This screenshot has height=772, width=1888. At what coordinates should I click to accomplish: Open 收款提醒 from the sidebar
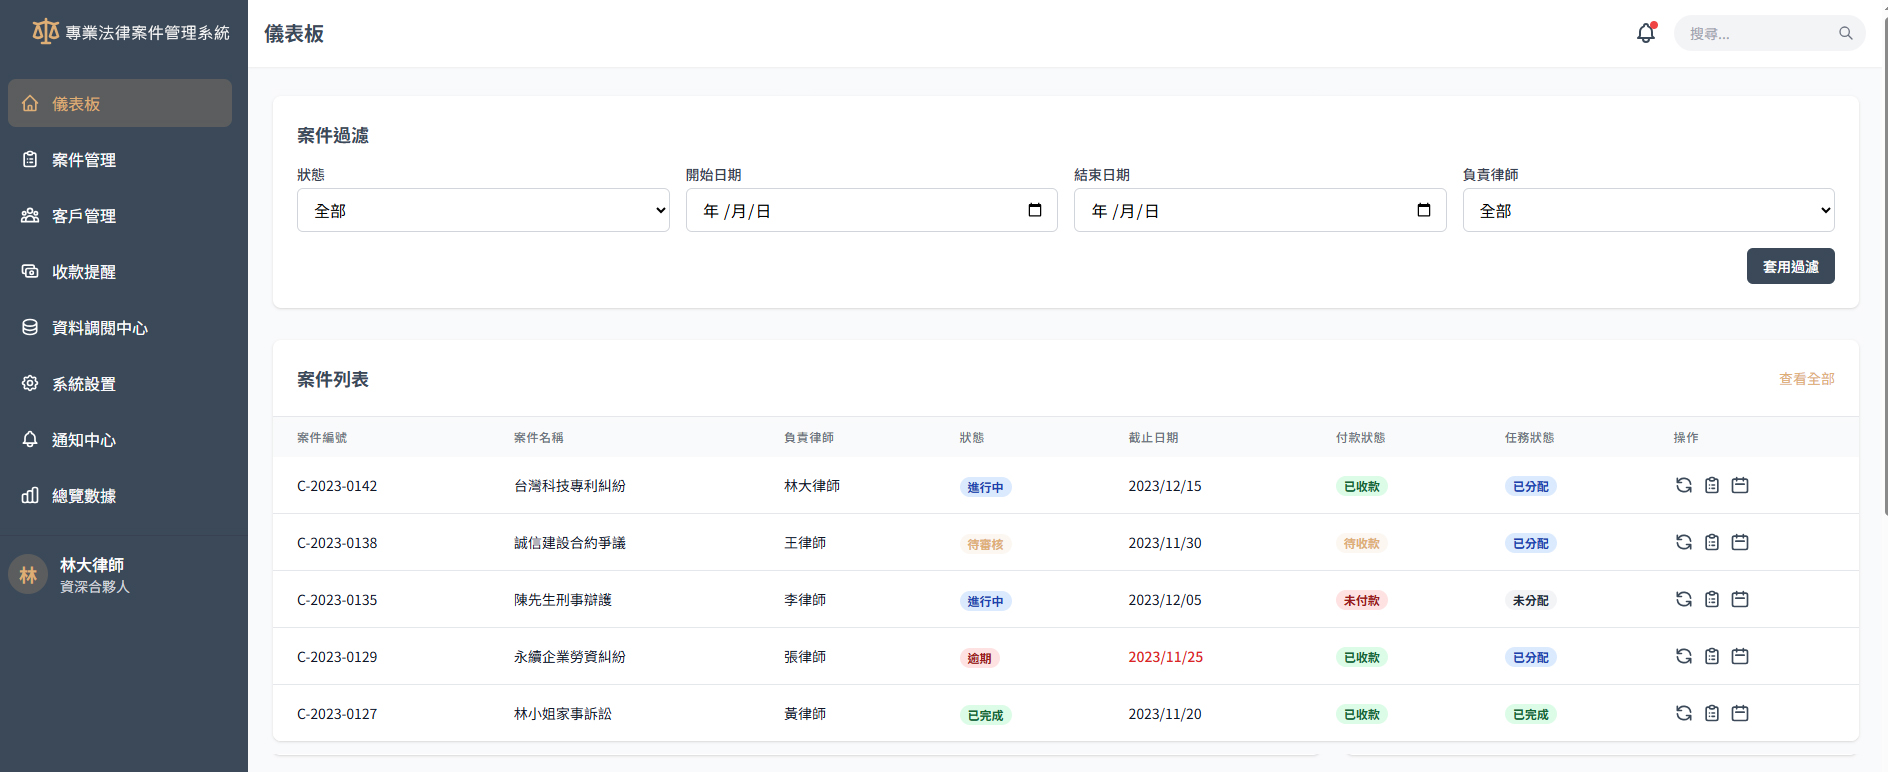(84, 272)
